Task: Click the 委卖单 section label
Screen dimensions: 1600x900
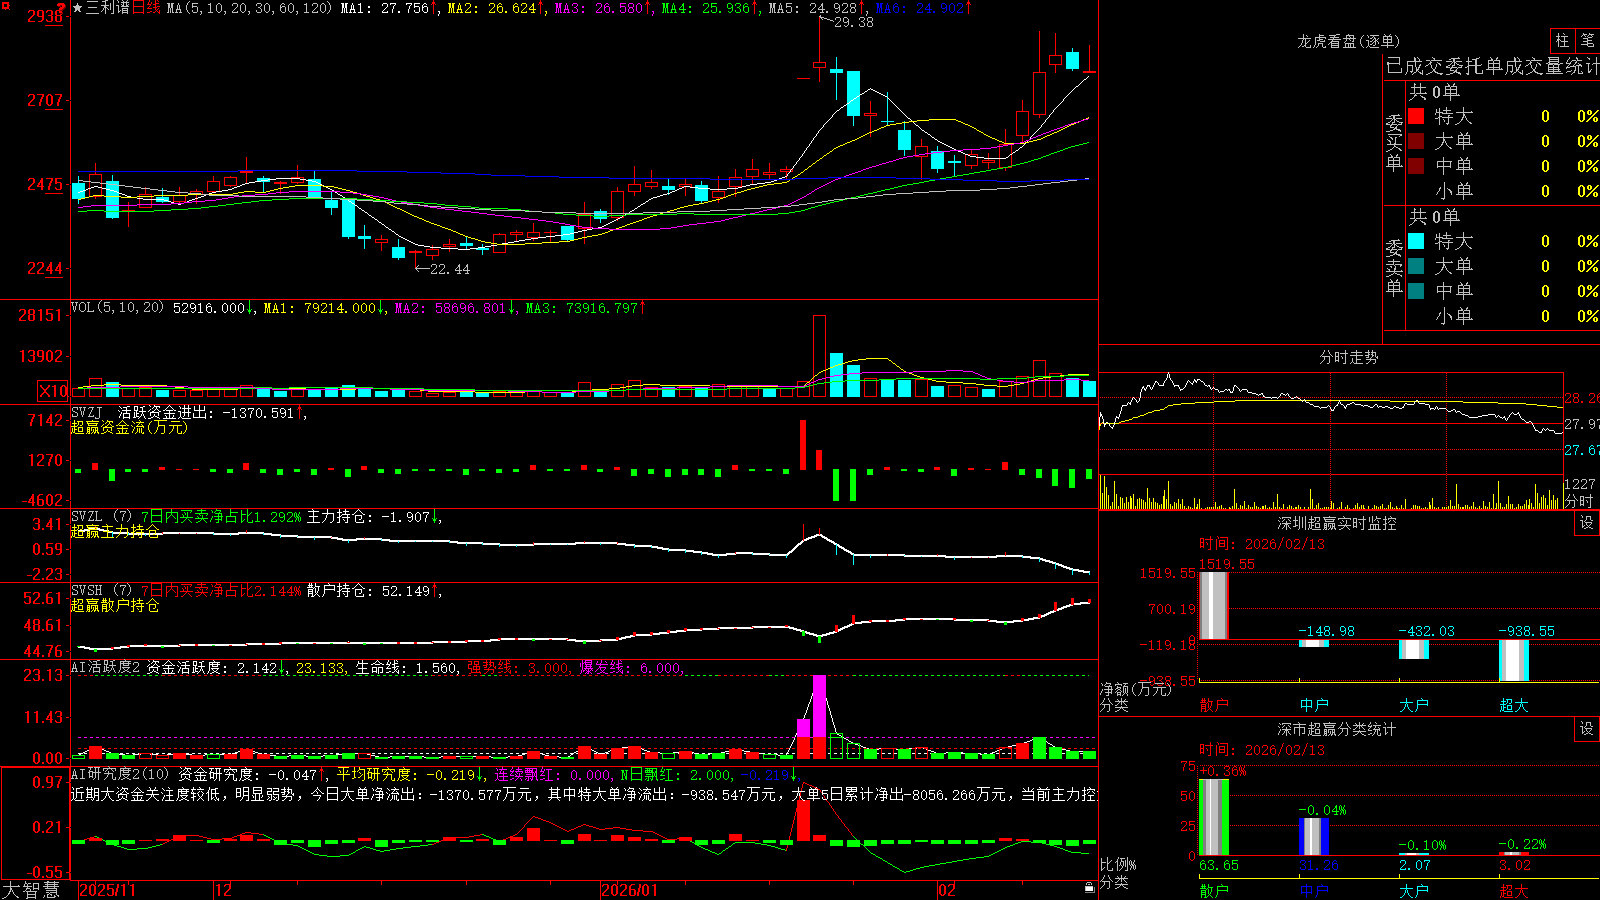Action: click(1394, 267)
